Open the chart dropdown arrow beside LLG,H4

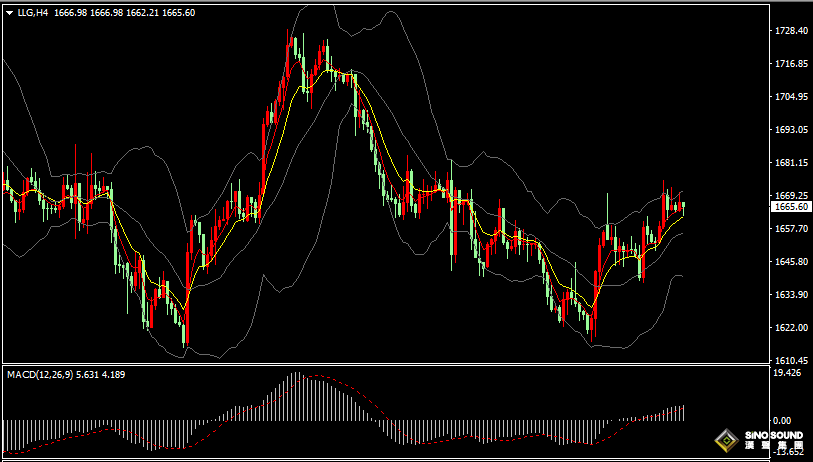(9, 12)
